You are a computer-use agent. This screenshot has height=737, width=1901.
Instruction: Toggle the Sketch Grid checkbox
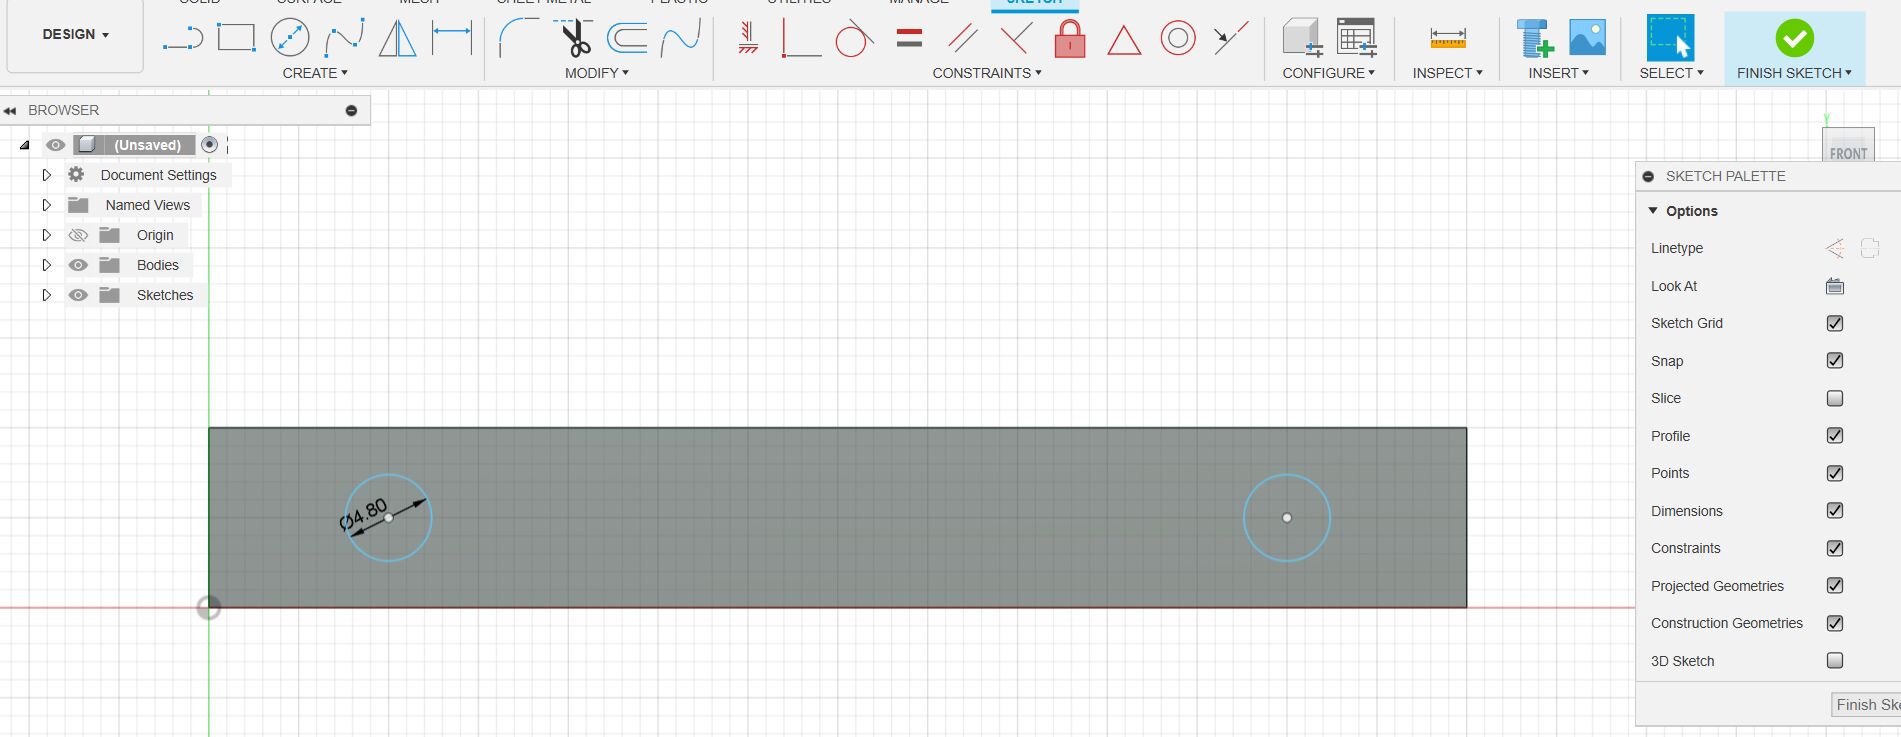(1835, 323)
